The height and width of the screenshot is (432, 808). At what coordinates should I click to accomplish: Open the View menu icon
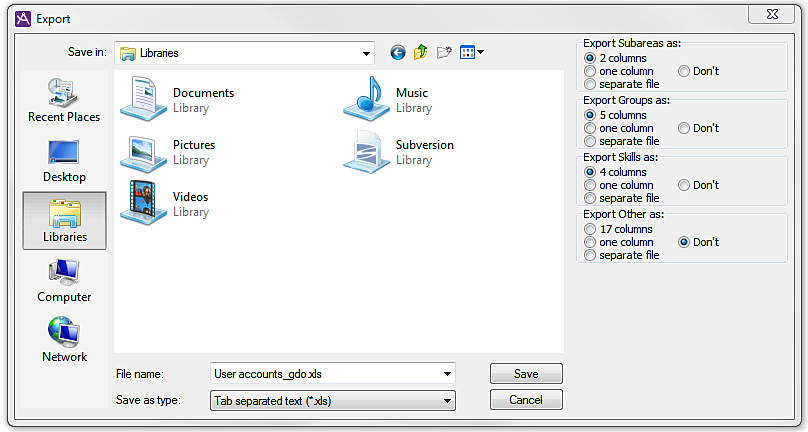pyautogui.click(x=472, y=52)
